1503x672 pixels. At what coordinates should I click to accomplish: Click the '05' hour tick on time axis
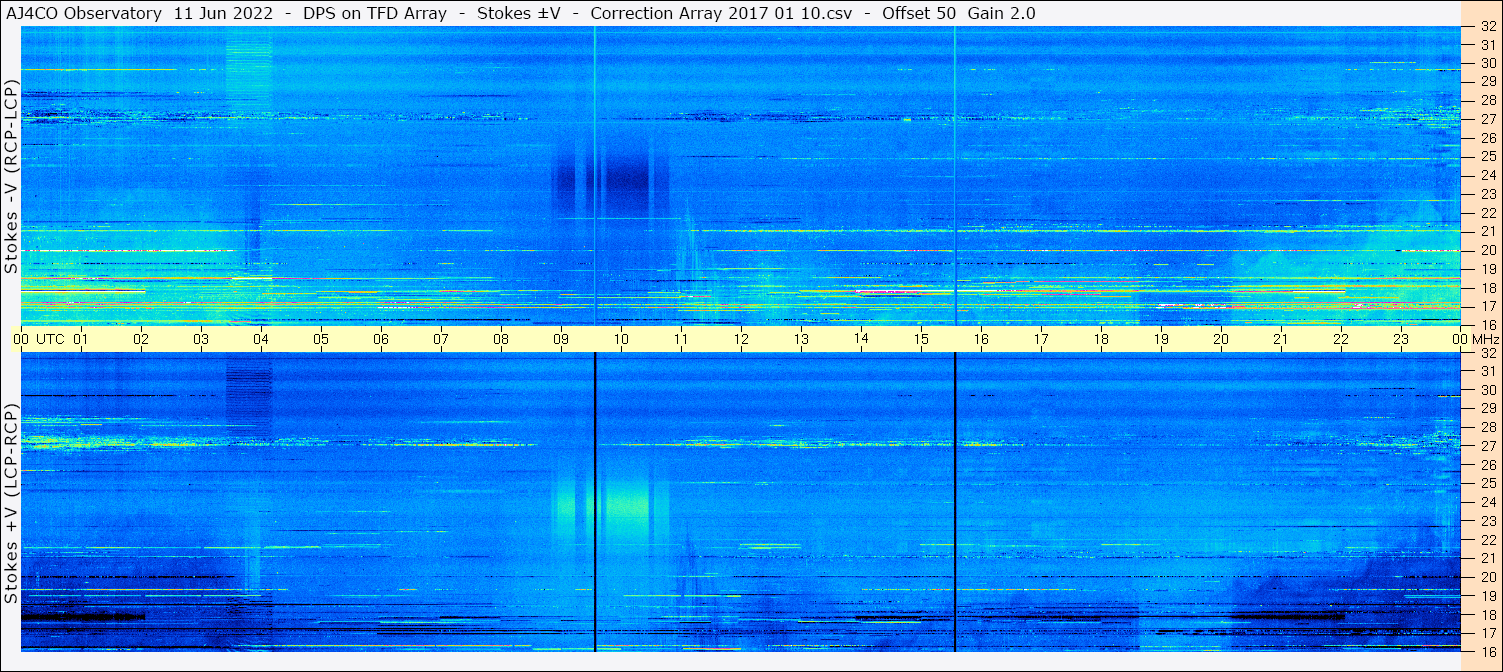point(321,339)
